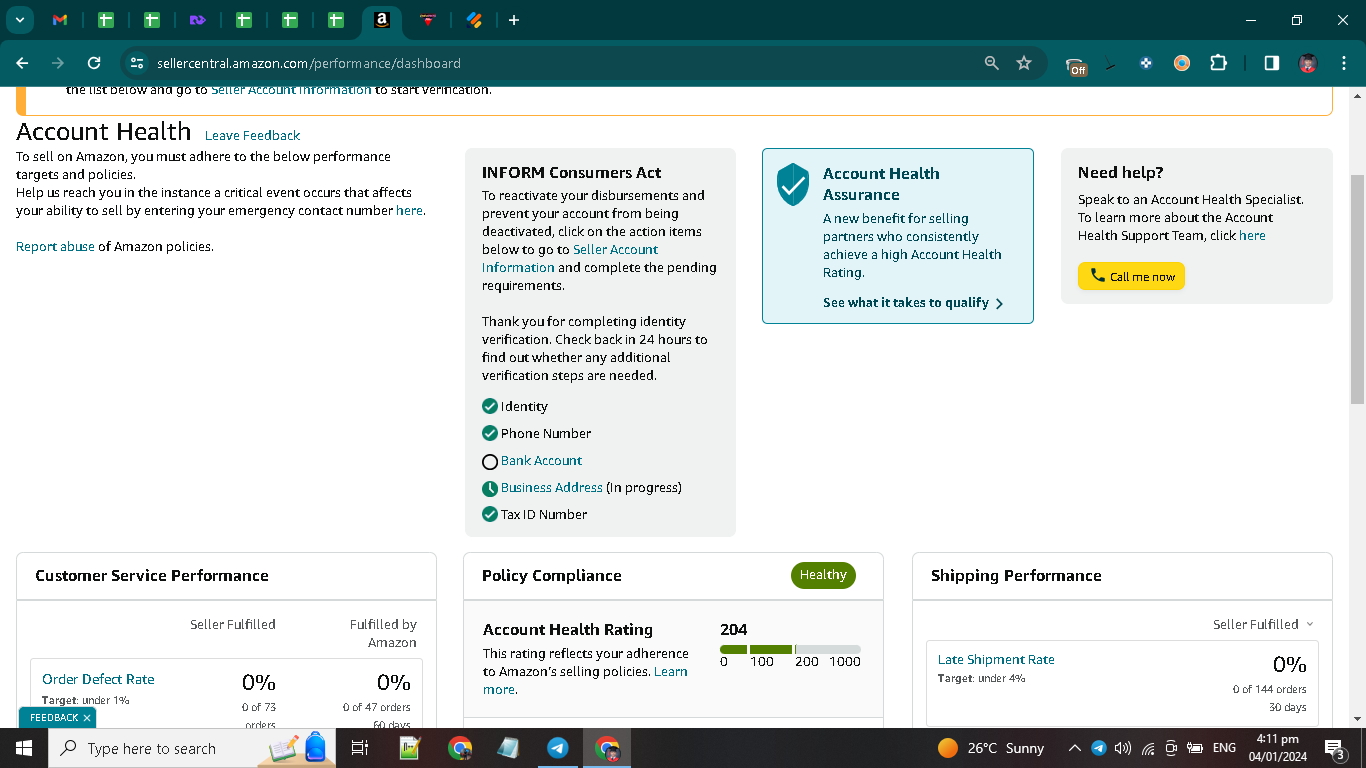Click the Learn more link for Account Health Rating
The image size is (1366, 768).
tap(585, 681)
